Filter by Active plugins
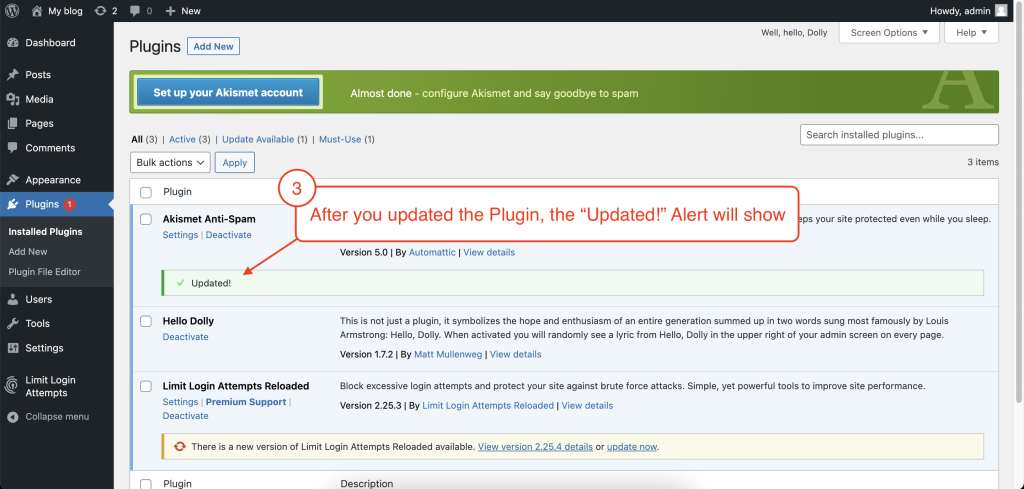The height and width of the screenshot is (489, 1024). [182, 139]
